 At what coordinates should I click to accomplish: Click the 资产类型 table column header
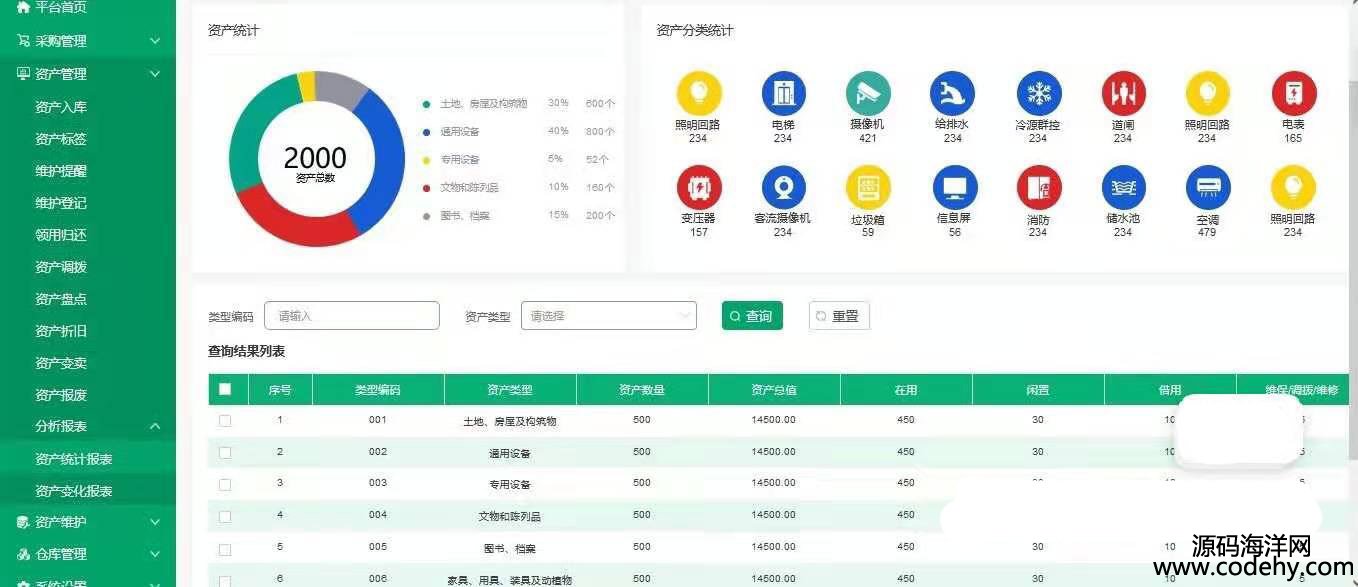(x=510, y=390)
